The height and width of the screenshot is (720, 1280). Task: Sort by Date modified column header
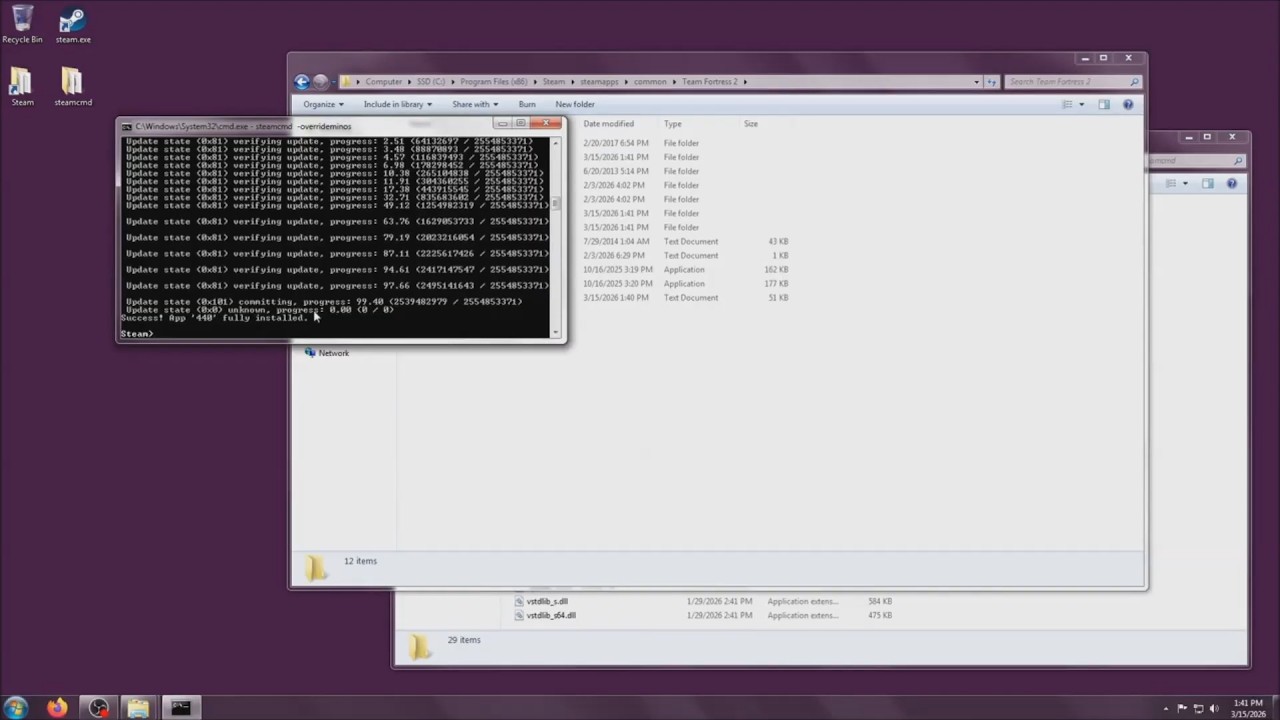pyautogui.click(x=609, y=124)
